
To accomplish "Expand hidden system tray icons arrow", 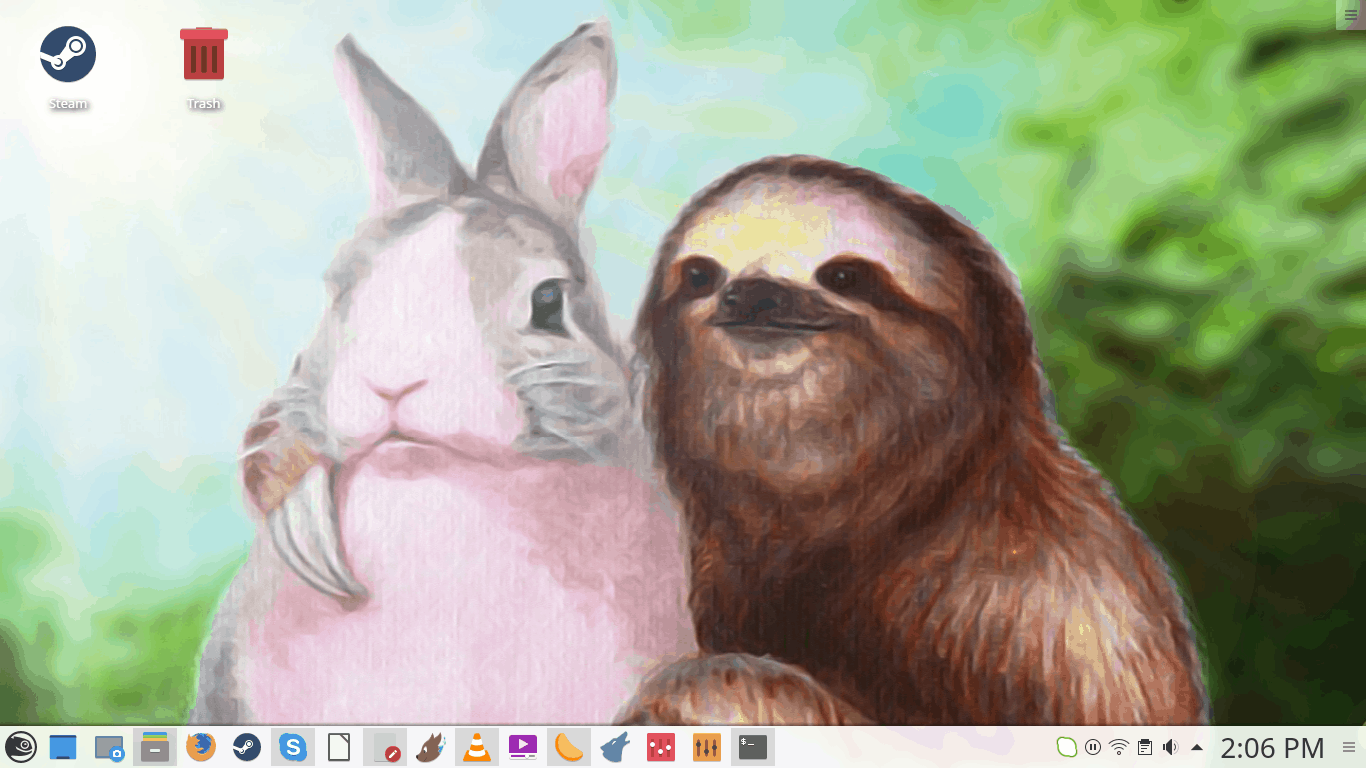I will click(1197, 747).
